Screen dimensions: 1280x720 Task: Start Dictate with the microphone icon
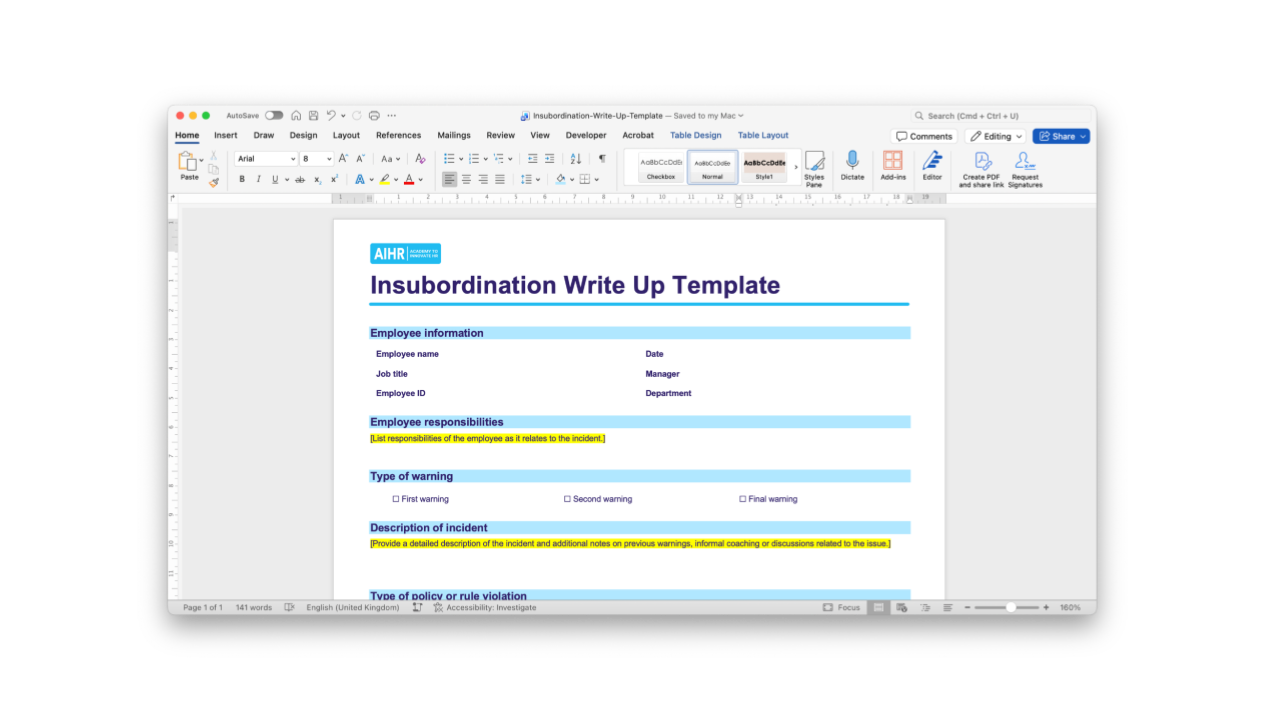(852, 166)
